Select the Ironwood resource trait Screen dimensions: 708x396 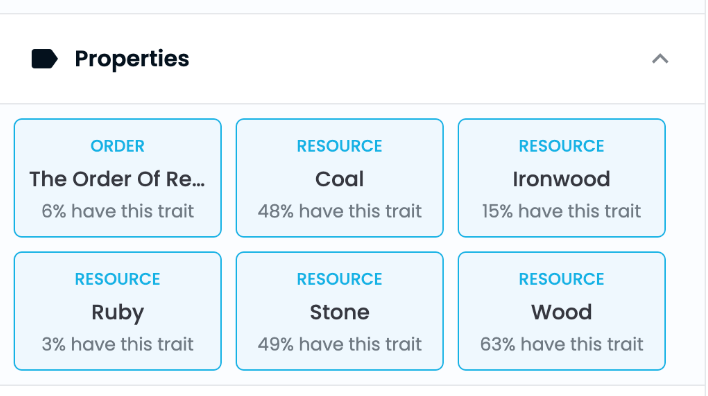coord(561,178)
